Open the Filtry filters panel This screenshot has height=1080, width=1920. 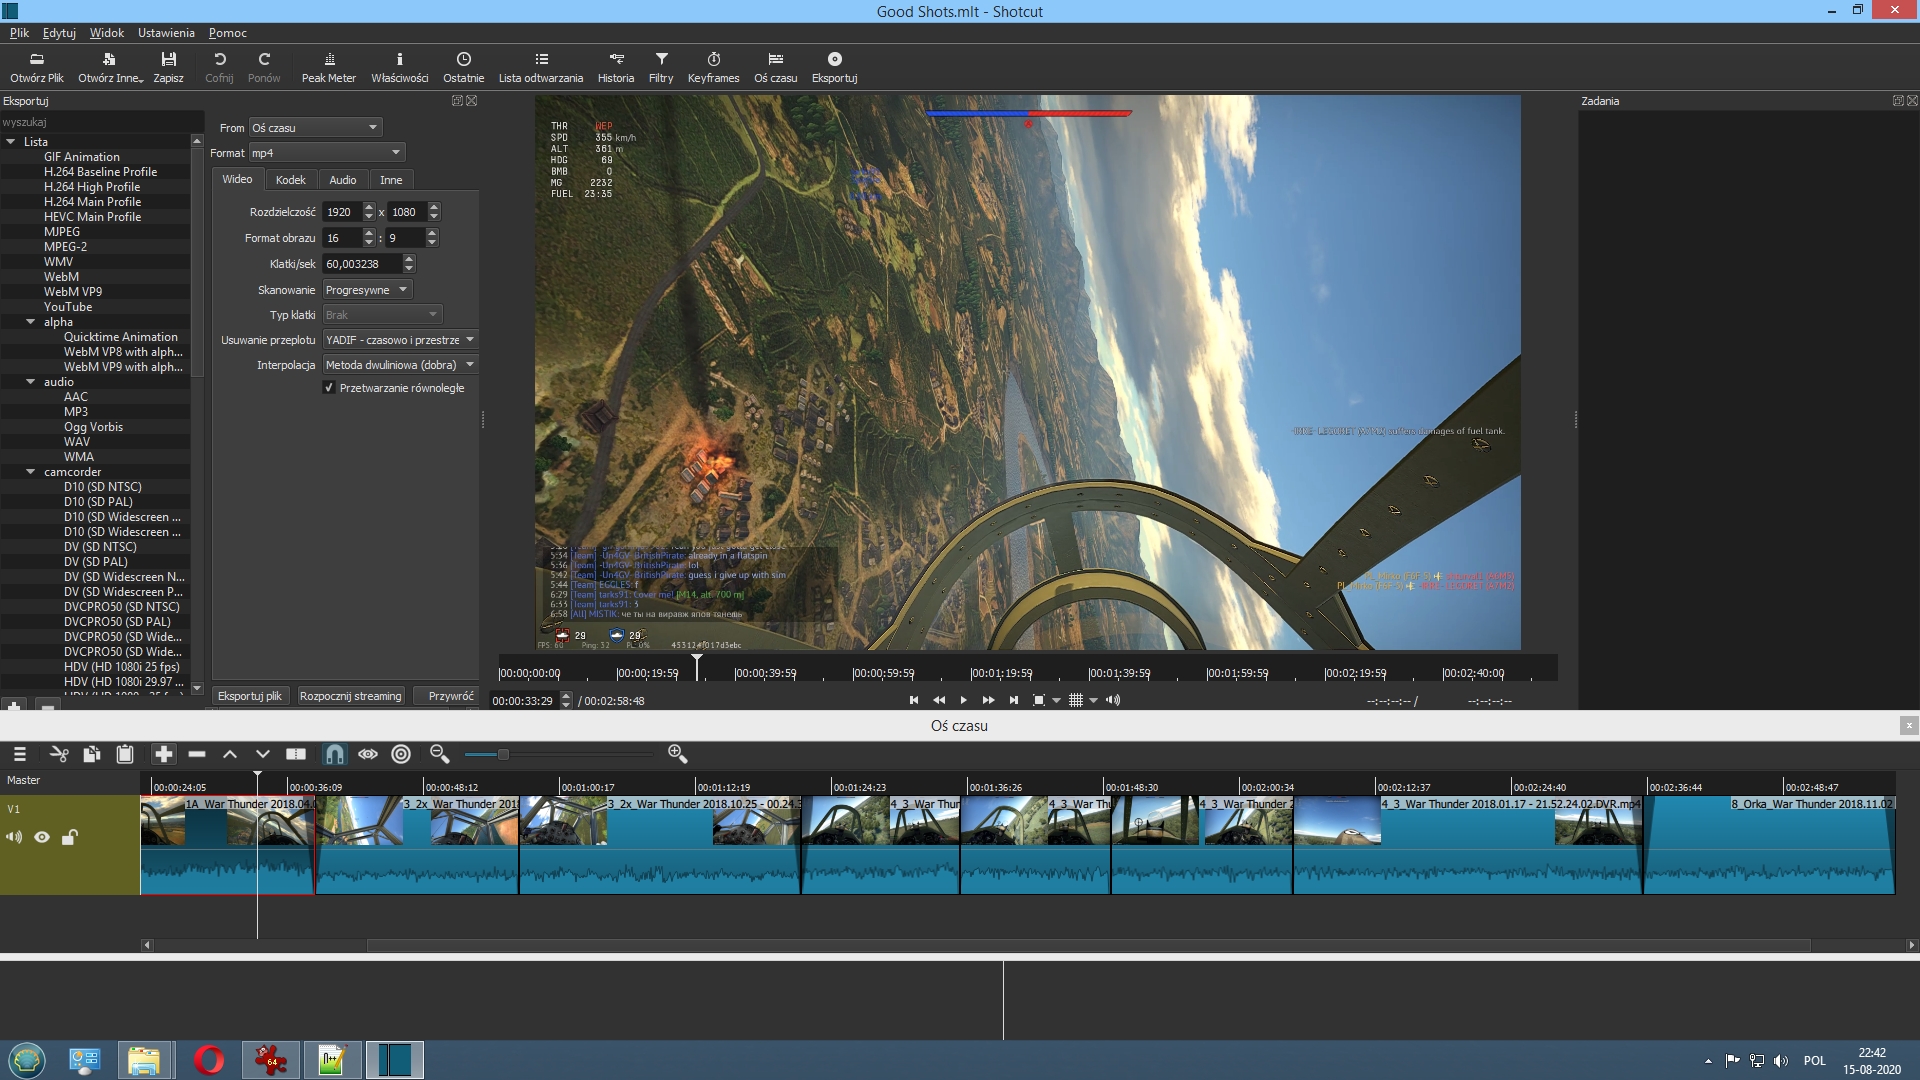coord(660,67)
